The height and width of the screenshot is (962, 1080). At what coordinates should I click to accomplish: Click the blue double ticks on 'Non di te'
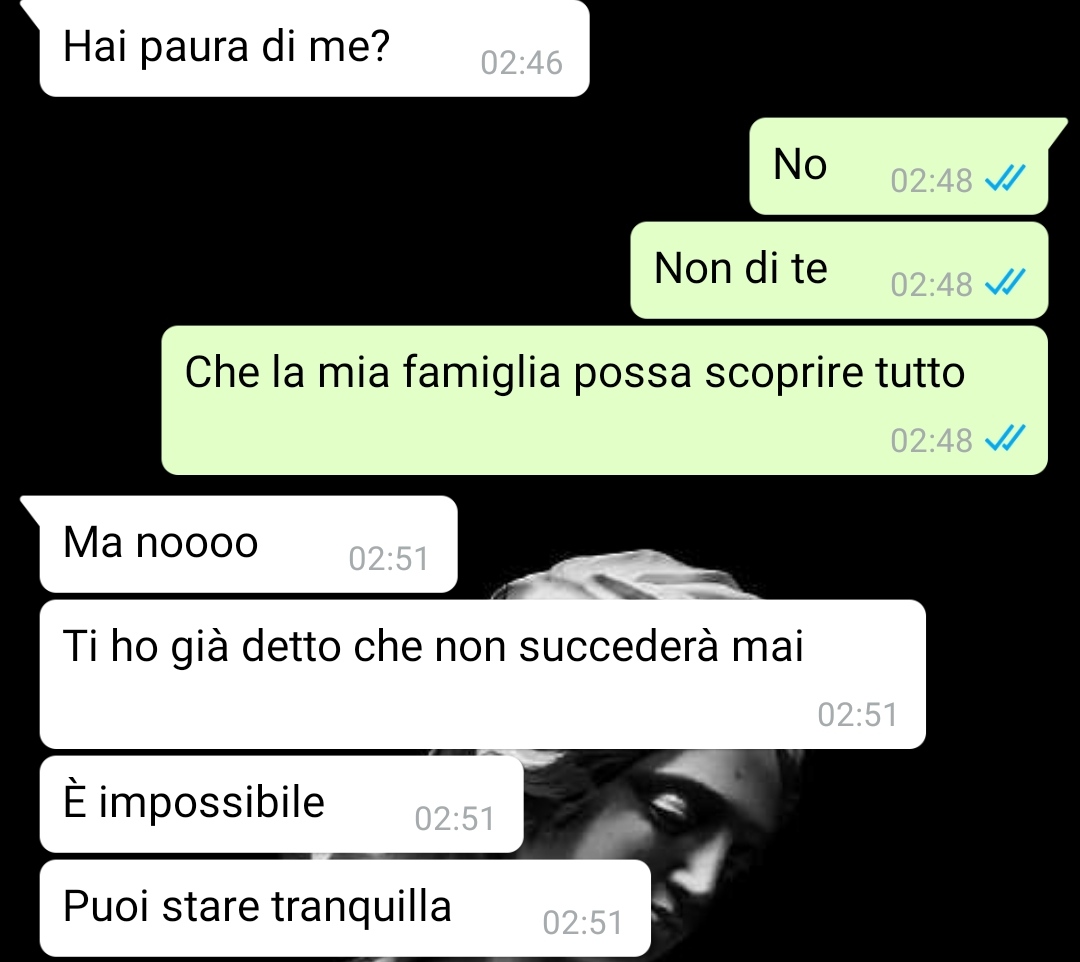click(1006, 283)
